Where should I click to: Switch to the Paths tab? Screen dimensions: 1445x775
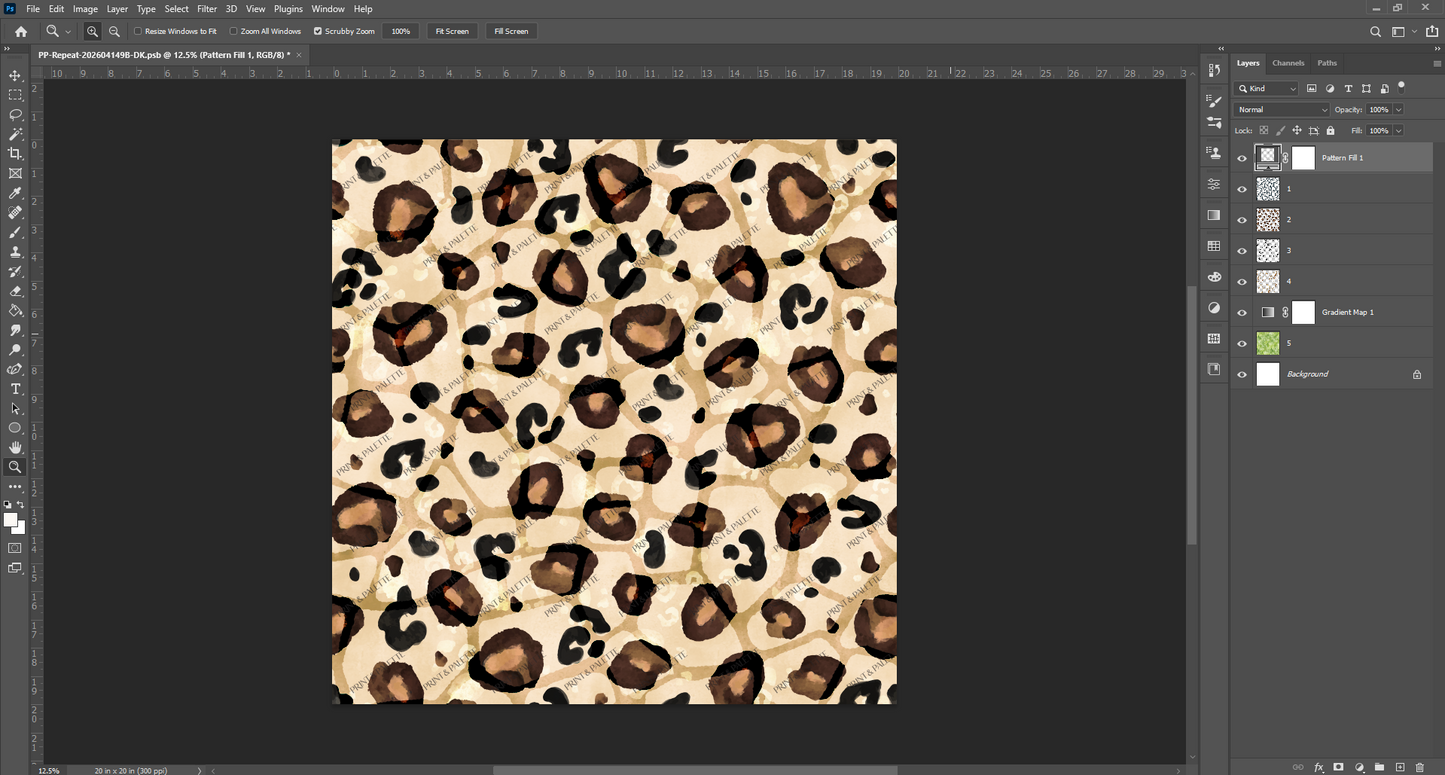click(x=1327, y=63)
